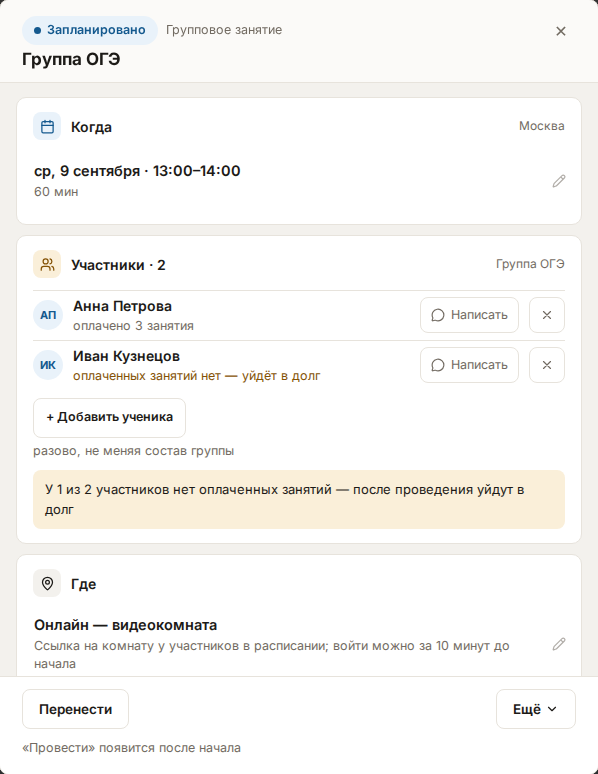
Task: Click the calendar icon beside Когда
Action: coord(47,126)
